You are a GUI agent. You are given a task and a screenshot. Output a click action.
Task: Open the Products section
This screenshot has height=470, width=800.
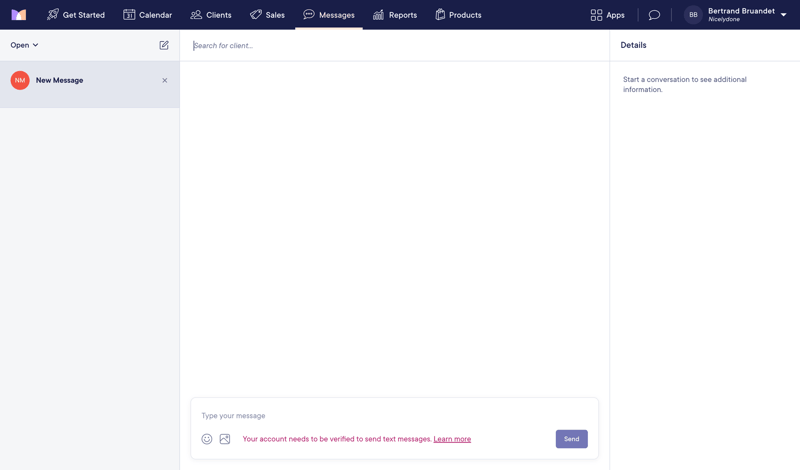(x=458, y=15)
